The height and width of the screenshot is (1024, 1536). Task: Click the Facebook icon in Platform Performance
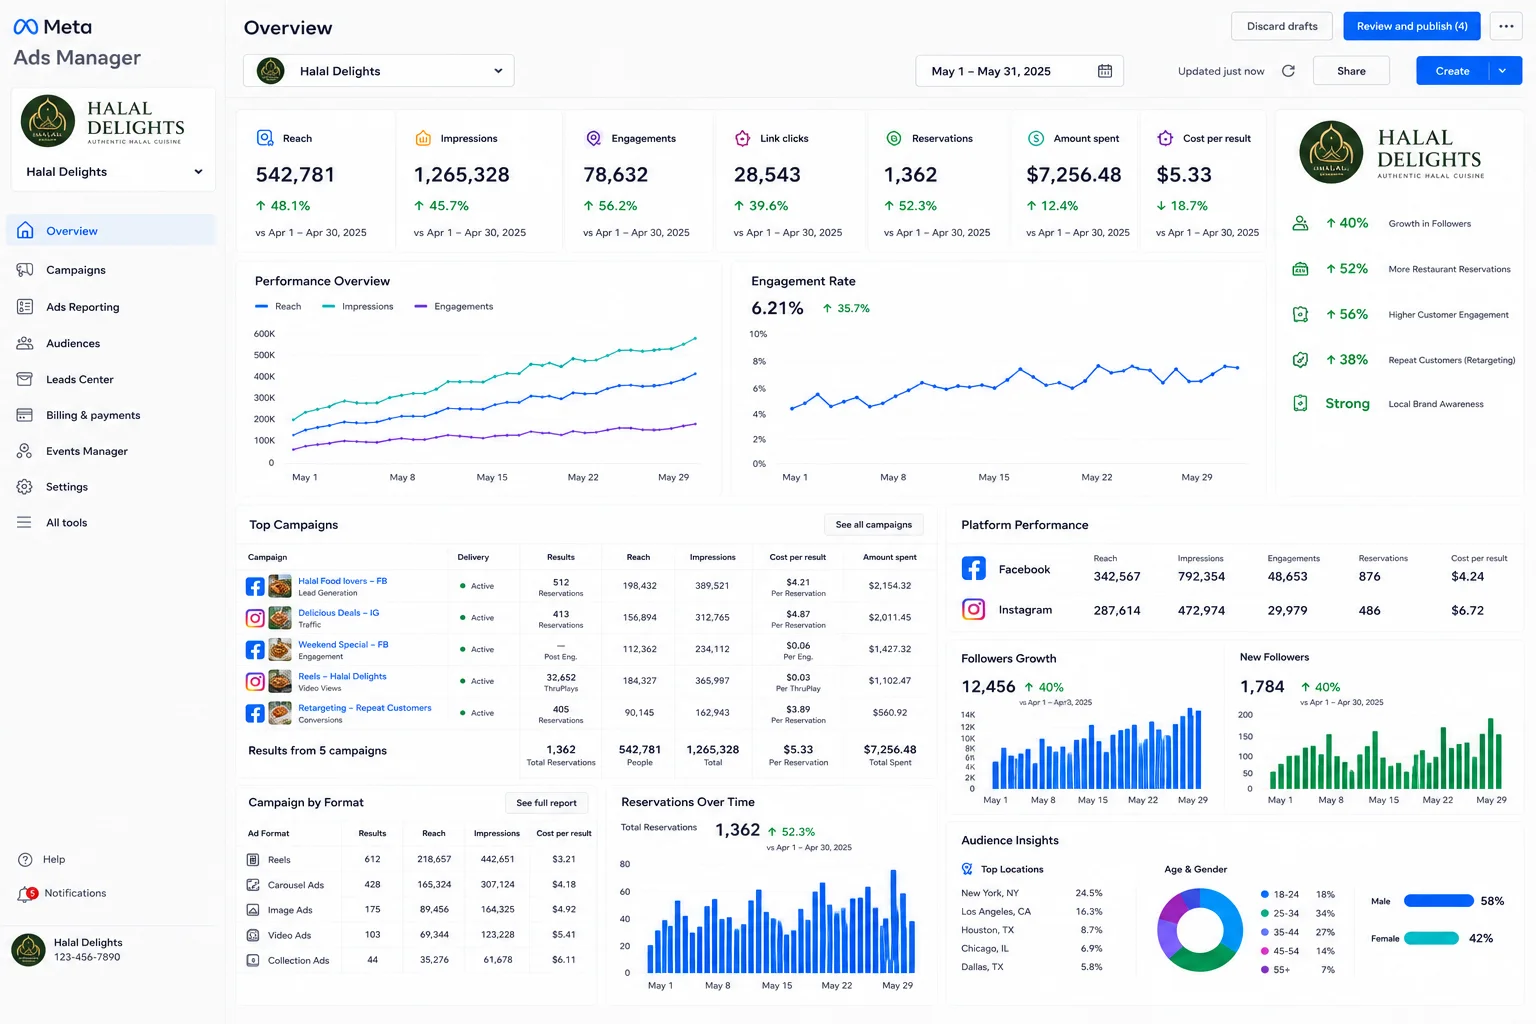point(974,569)
